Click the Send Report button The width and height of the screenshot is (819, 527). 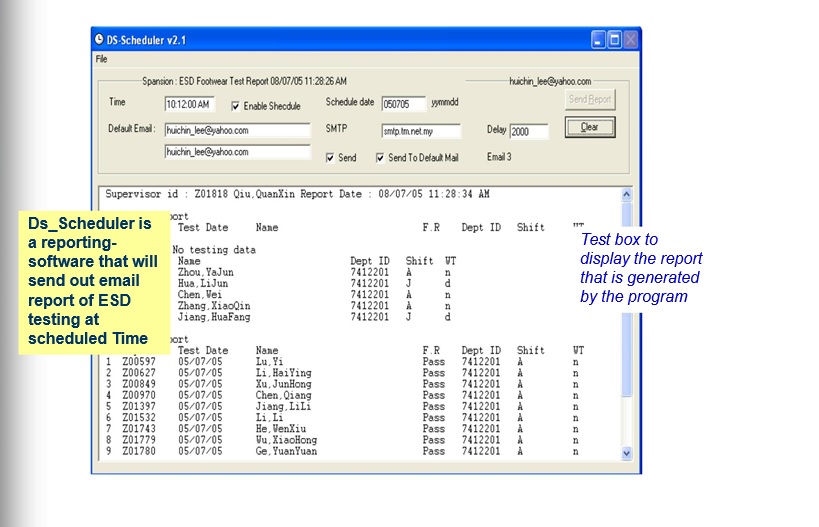590,100
